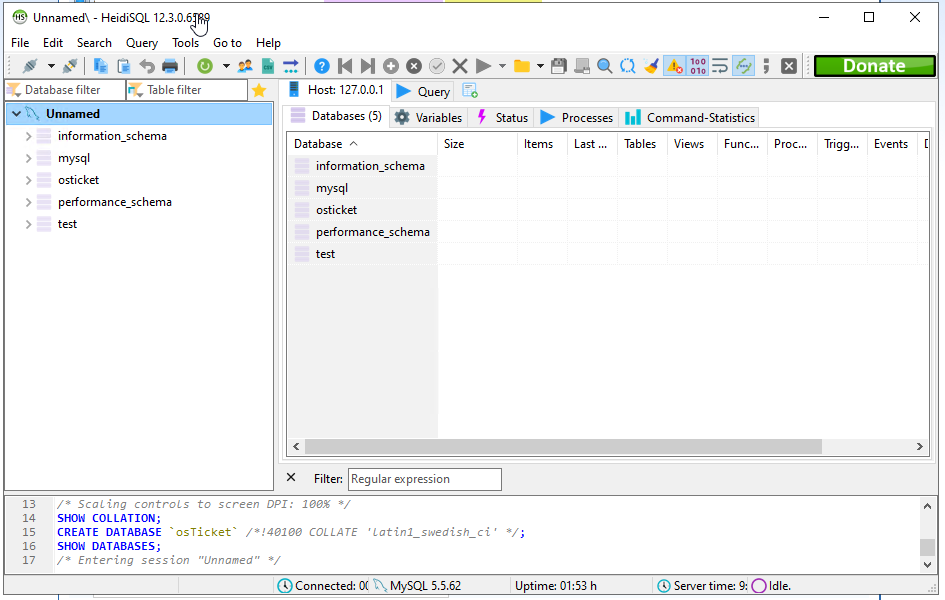The width and height of the screenshot is (945, 600).
Task: Open the Run query dropdown arrow
Action: tap(502, 66)
